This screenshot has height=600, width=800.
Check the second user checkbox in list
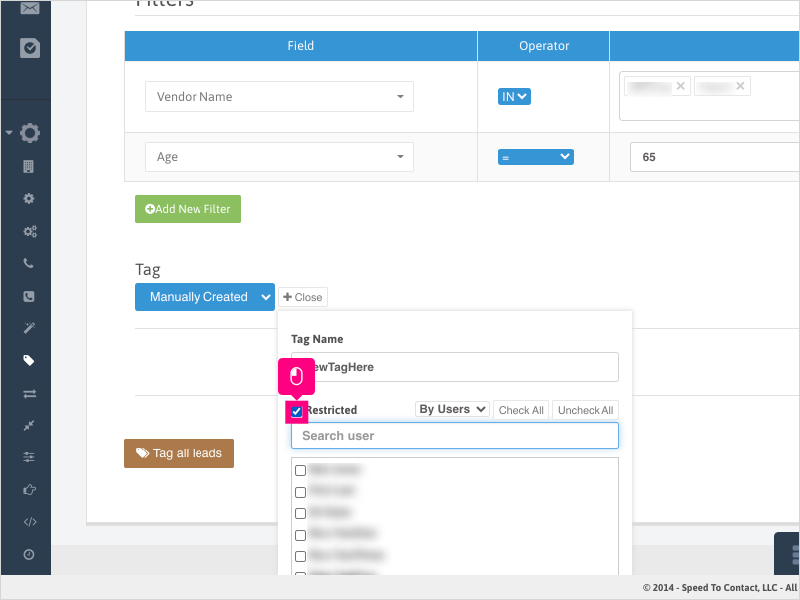301,492
